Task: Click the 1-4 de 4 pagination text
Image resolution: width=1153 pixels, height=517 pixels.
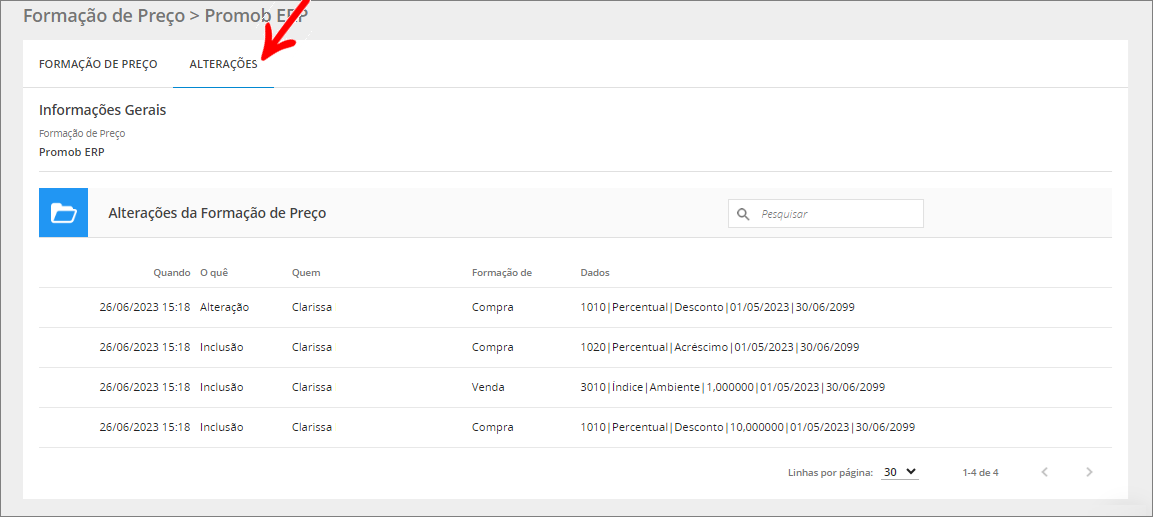Action: coord(980,472)
